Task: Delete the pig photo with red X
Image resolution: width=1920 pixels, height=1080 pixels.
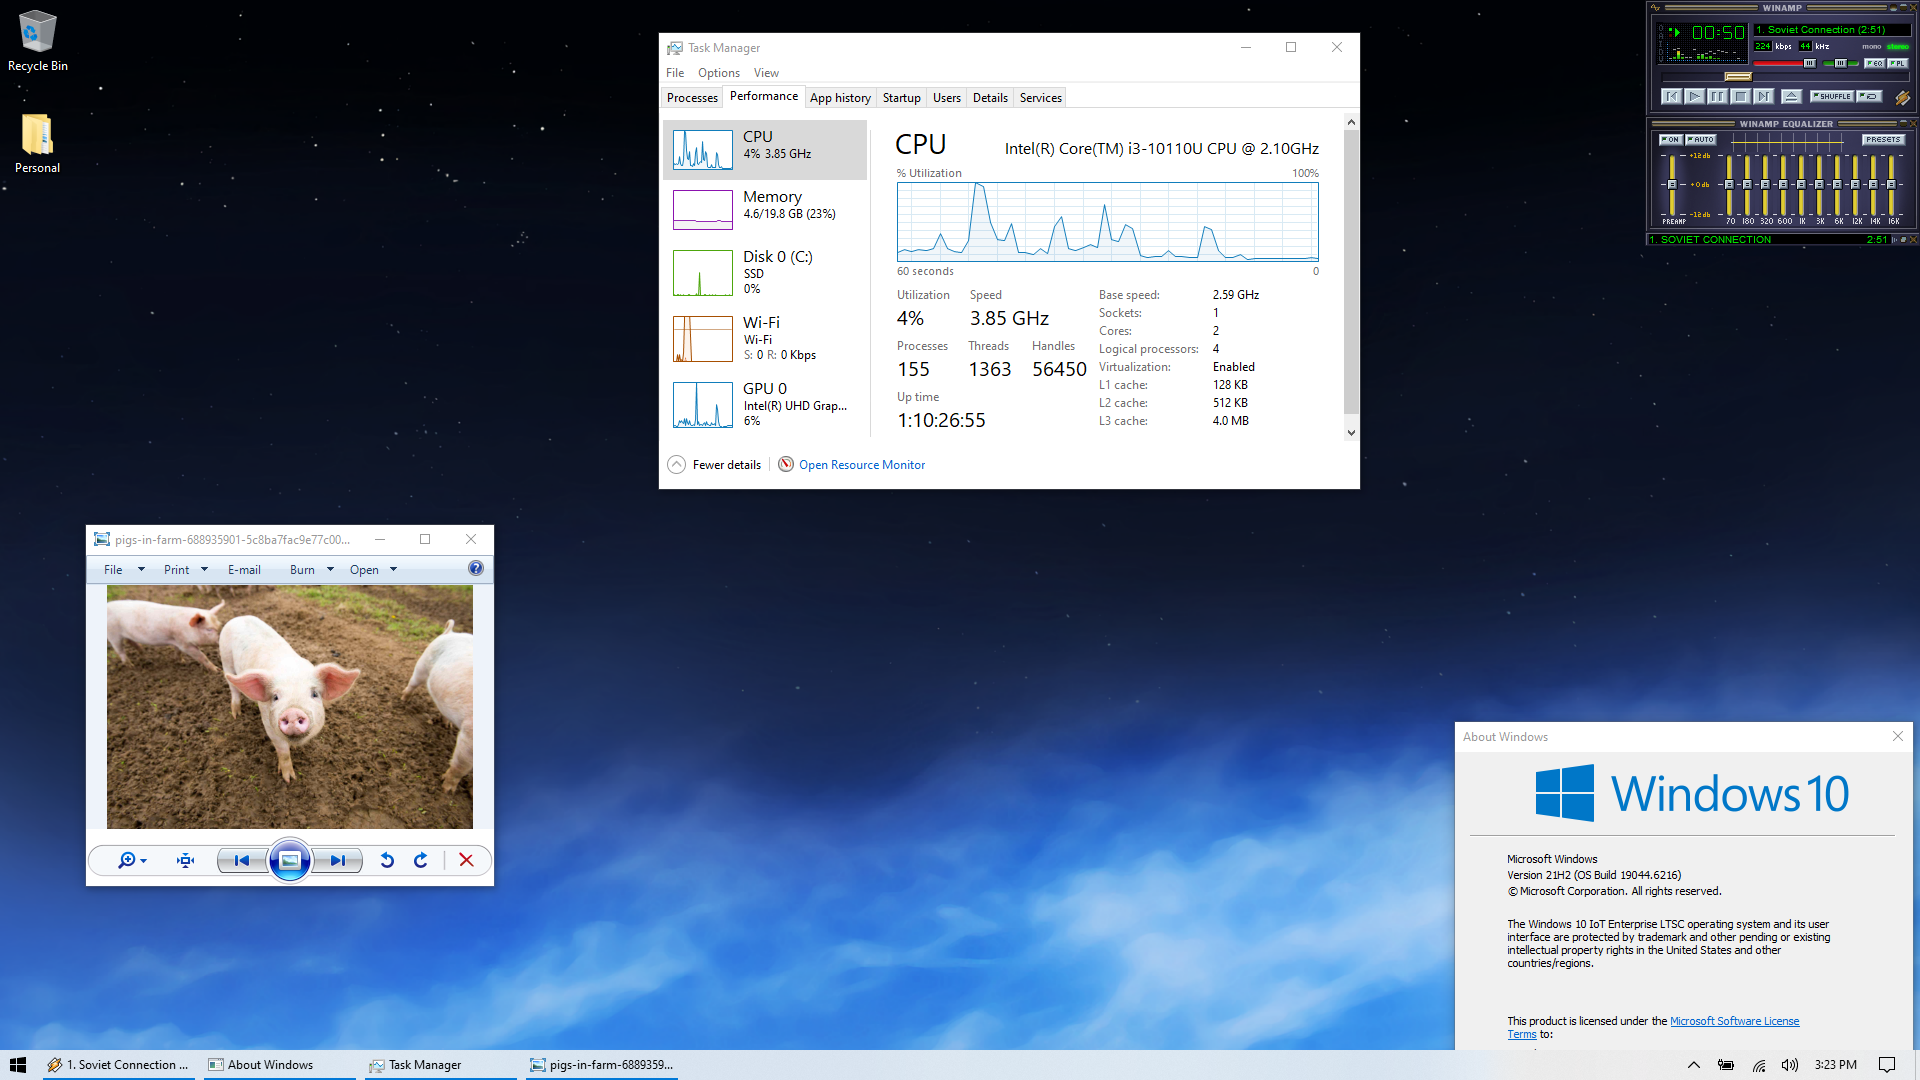Action: tap(466, 860)
